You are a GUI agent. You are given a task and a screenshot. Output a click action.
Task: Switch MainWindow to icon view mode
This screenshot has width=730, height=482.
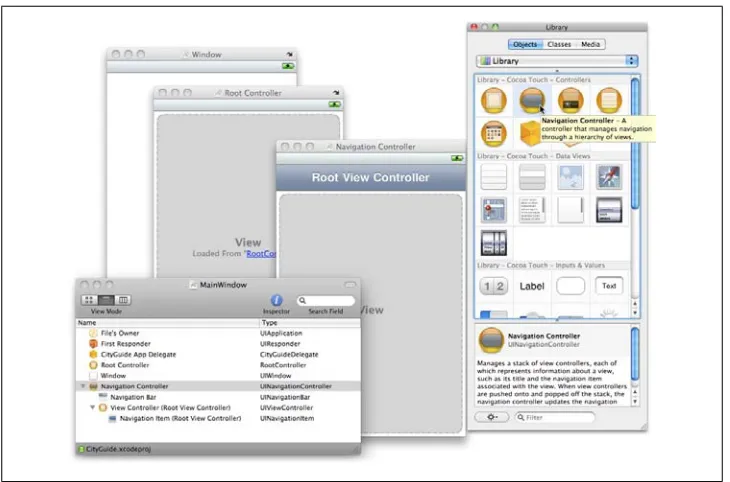(x=89, y=300)
